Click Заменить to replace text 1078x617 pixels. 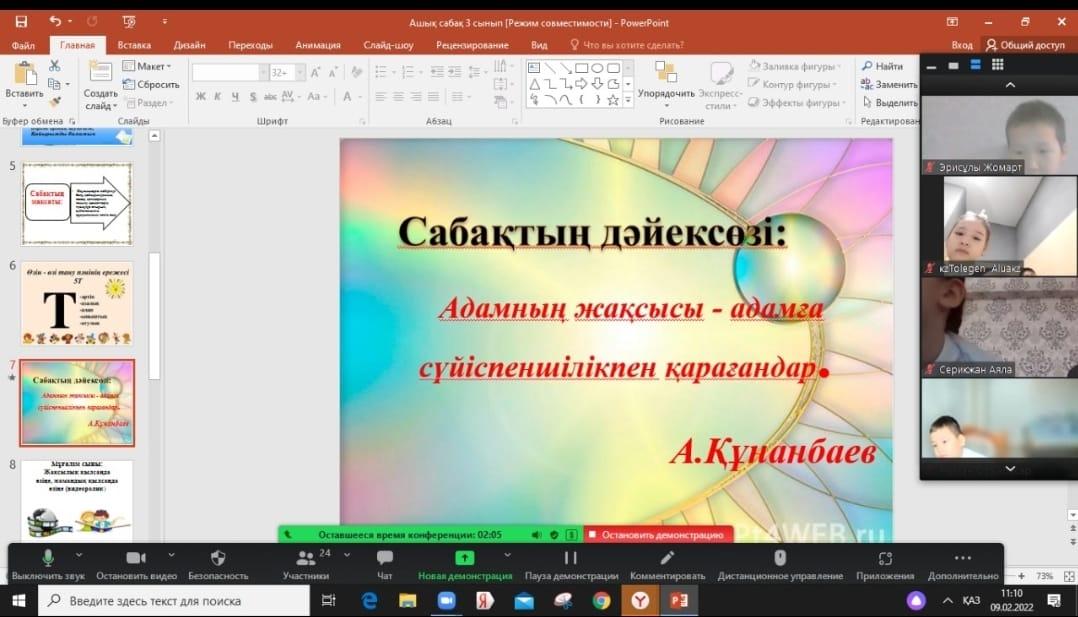coord(889,84)
